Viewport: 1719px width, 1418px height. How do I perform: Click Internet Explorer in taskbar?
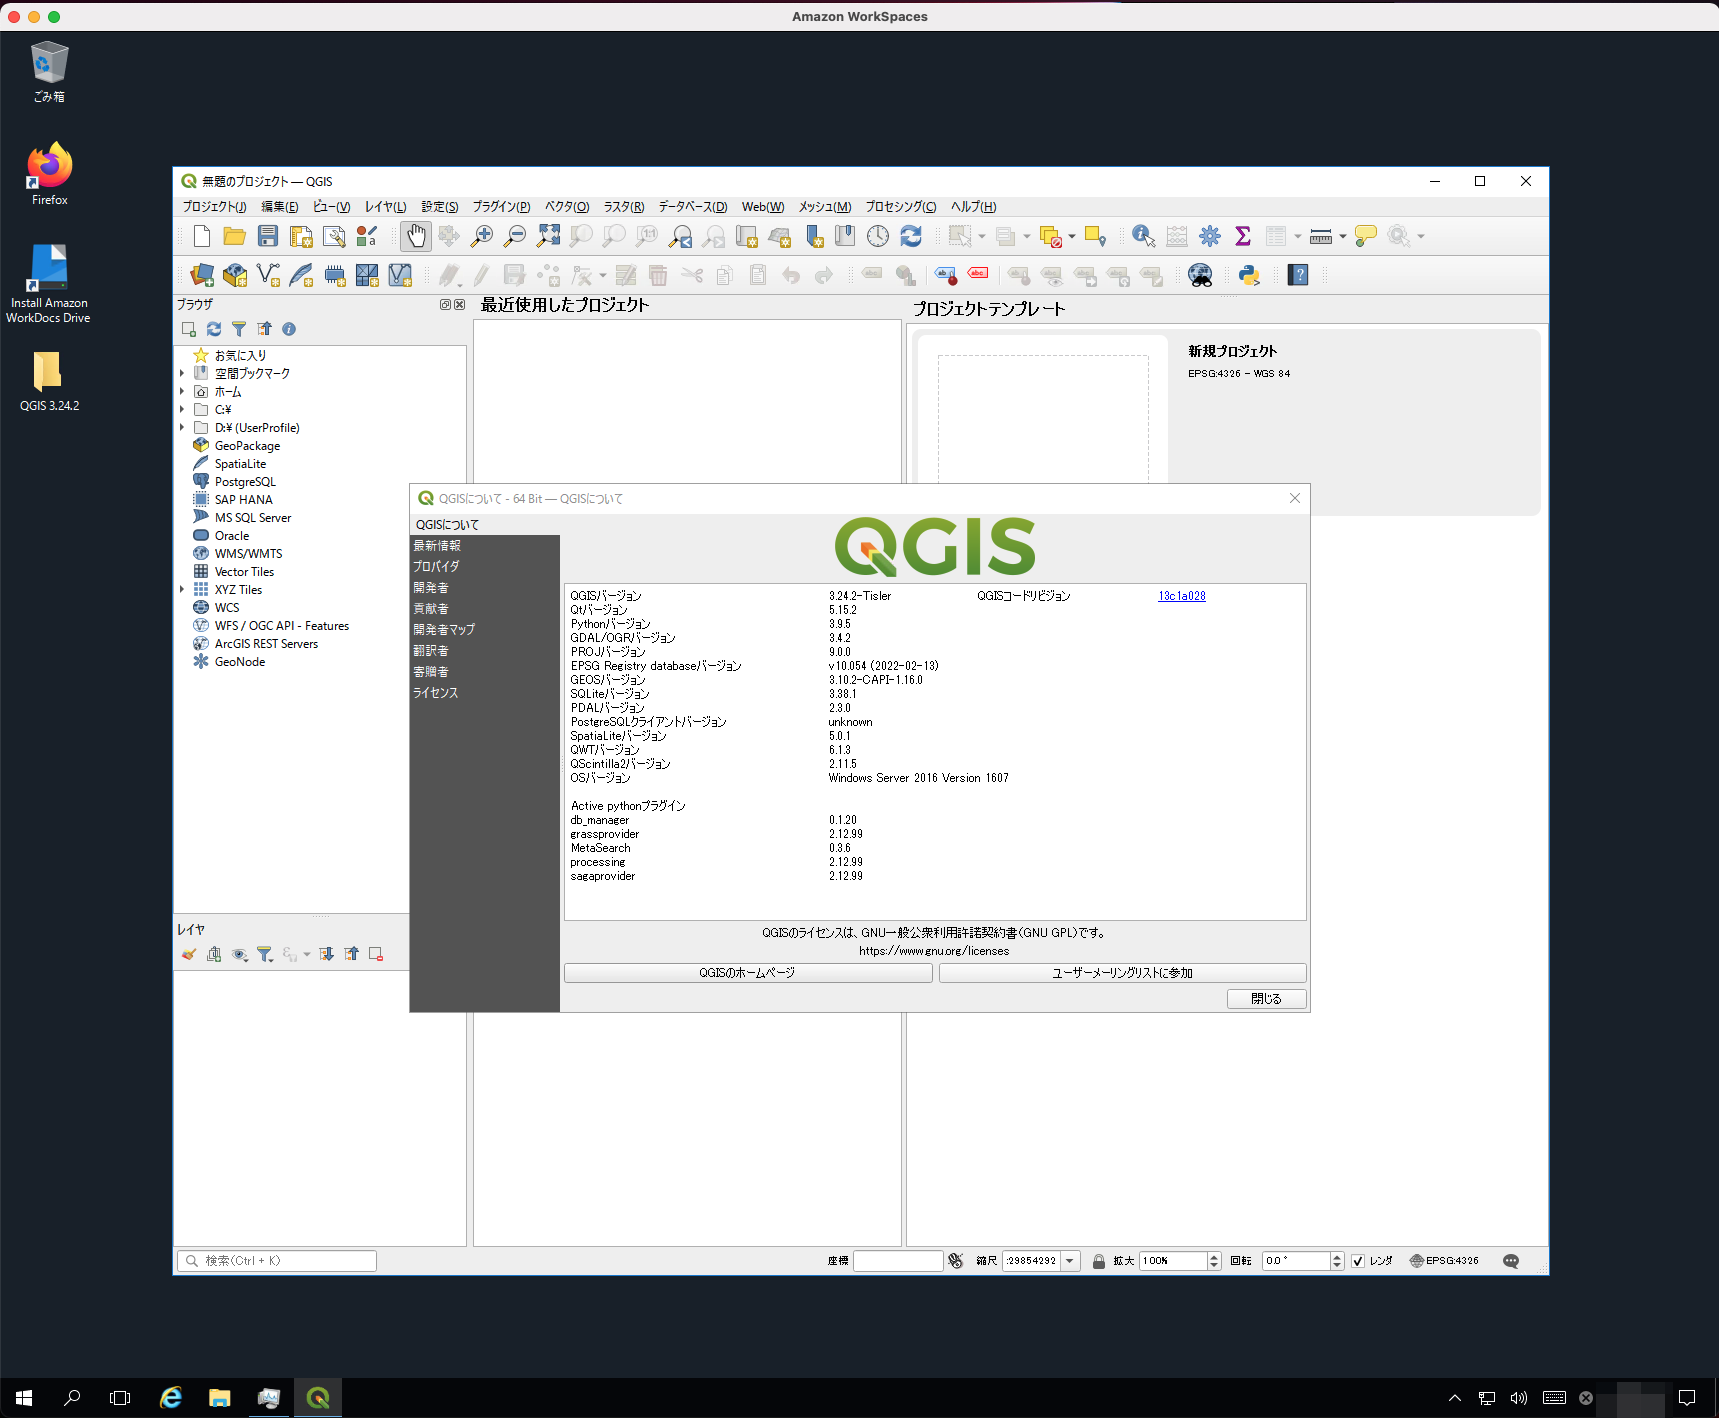171,1398
